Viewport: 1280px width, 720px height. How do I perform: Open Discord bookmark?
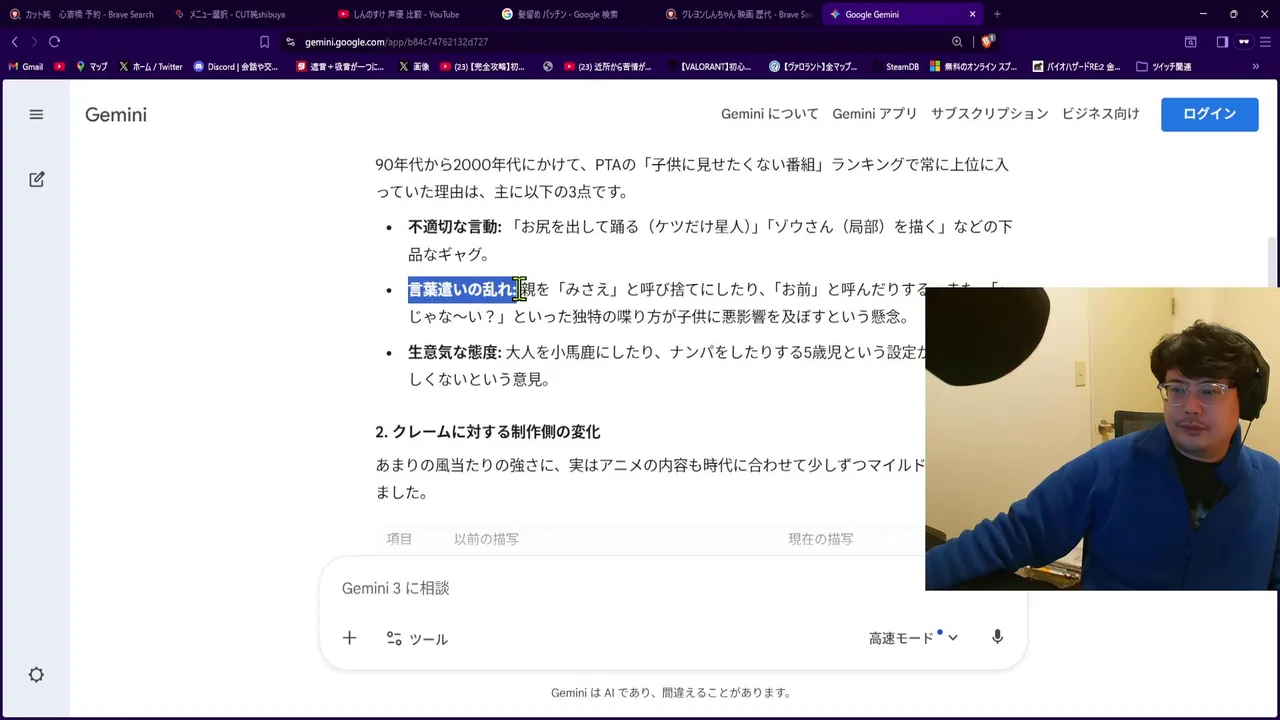(236, 67)
